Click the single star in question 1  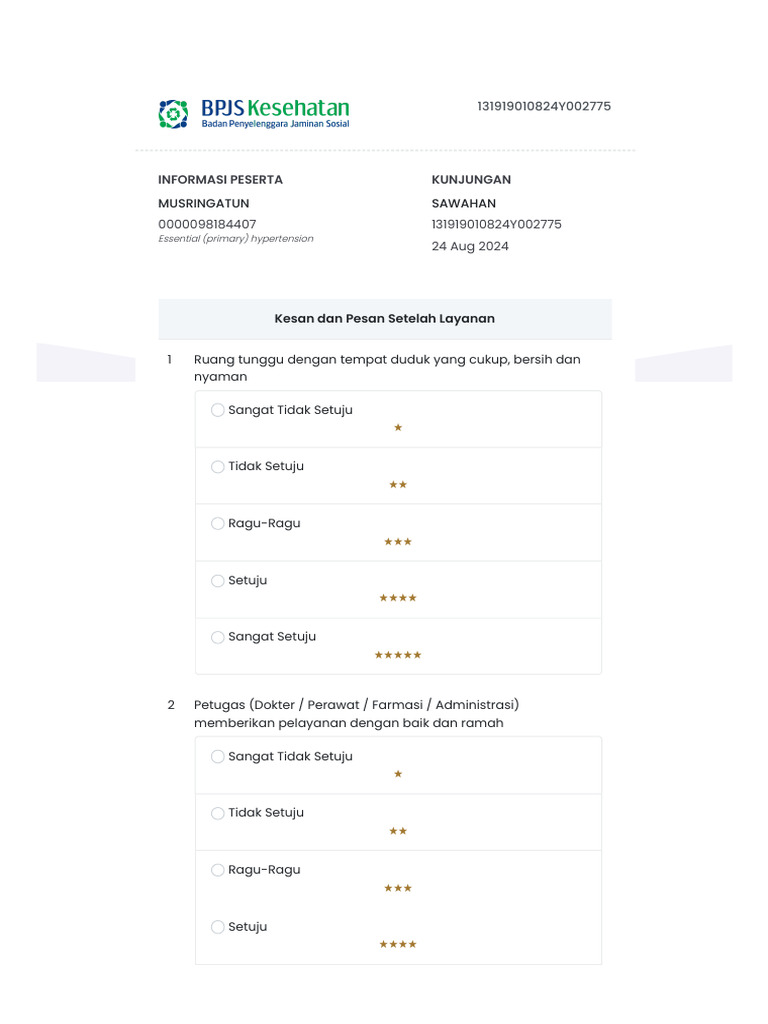398,428
